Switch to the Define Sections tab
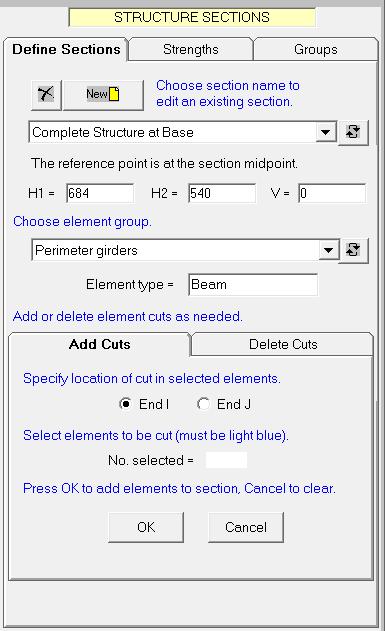Image resolution: width=385 pixels, height=631 pixels. click(66, 49)
